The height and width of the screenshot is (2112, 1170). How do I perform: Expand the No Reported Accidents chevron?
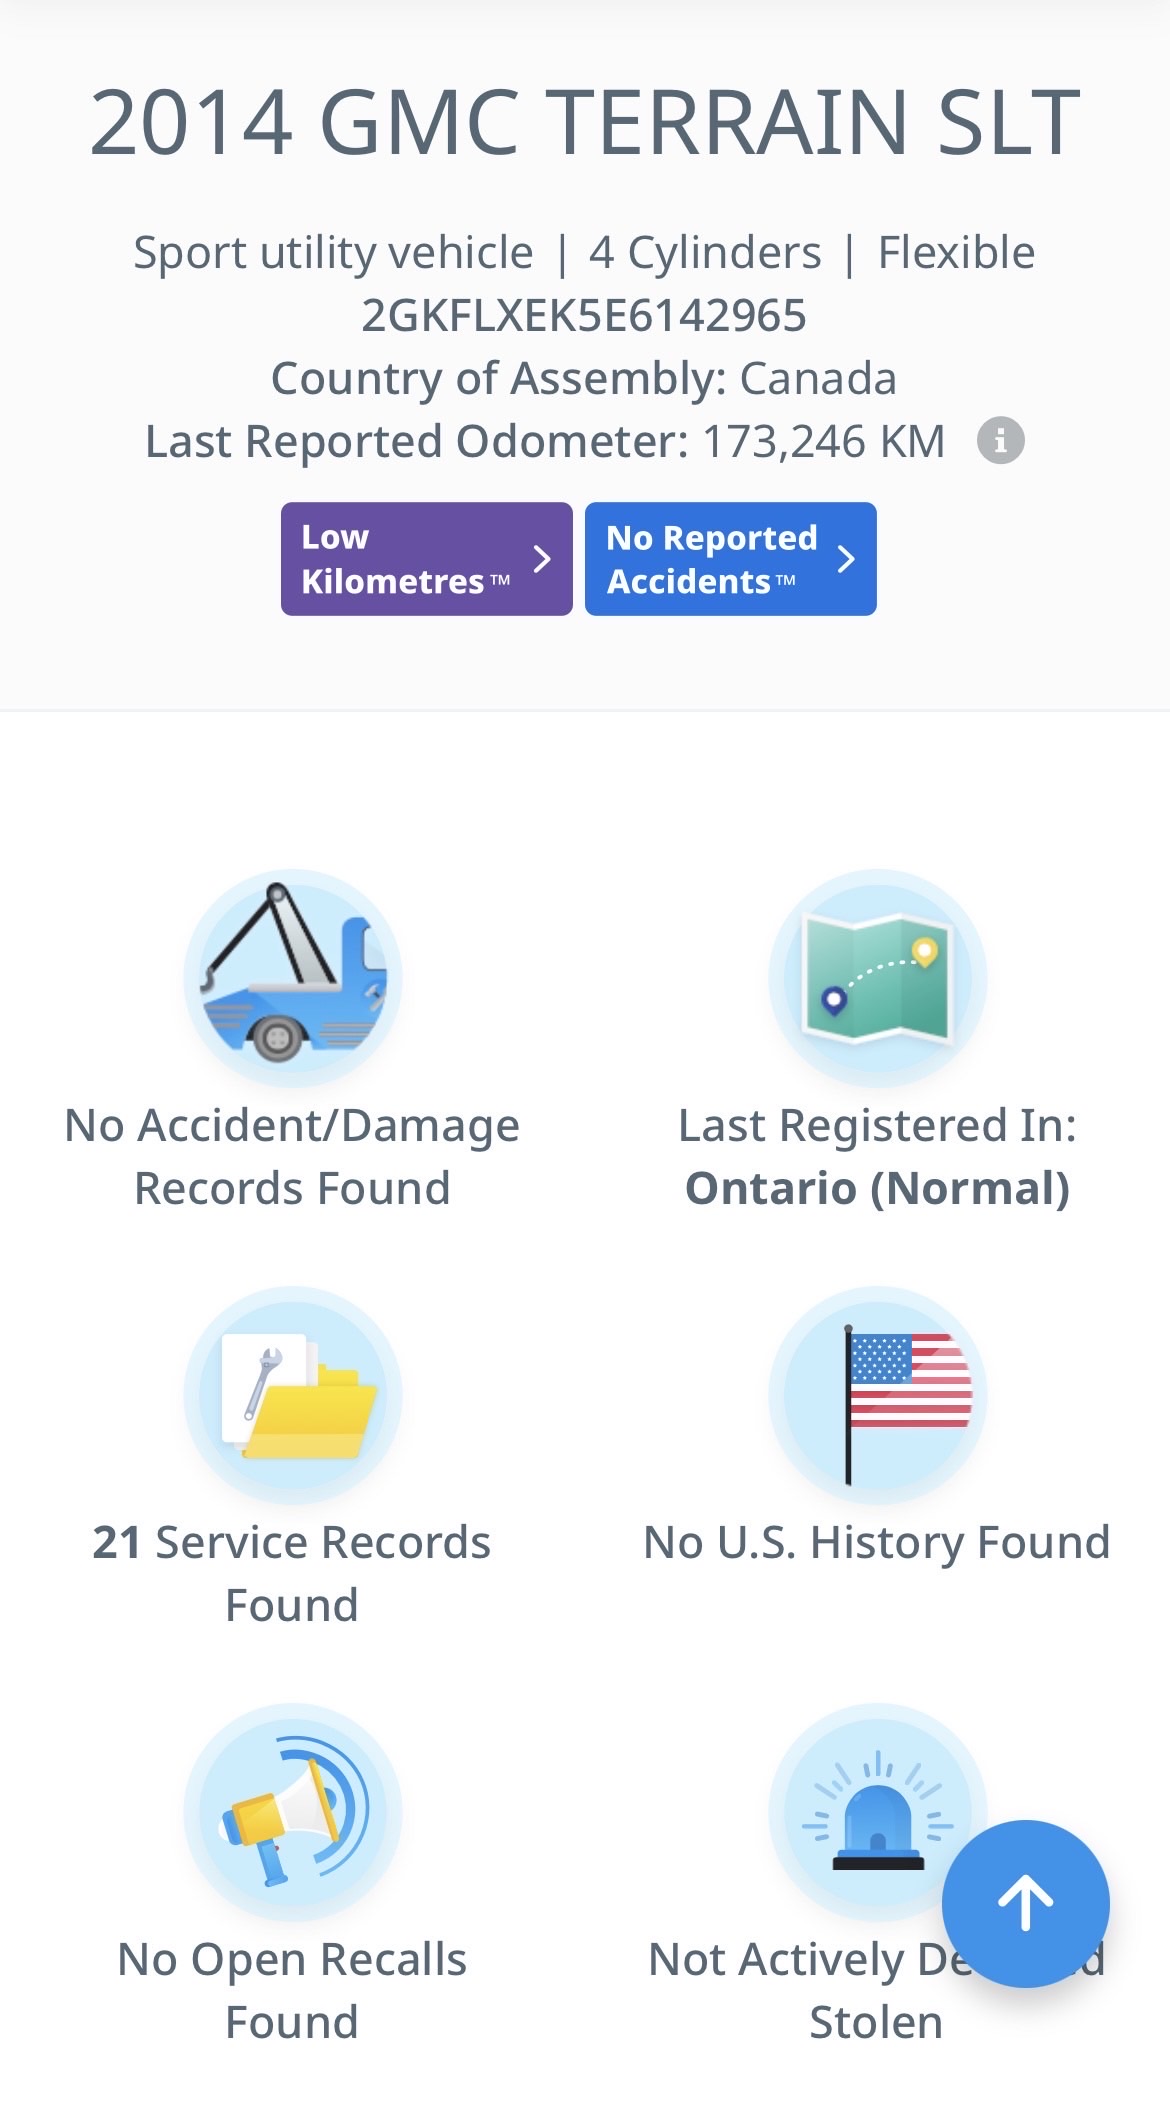(846, 559)
